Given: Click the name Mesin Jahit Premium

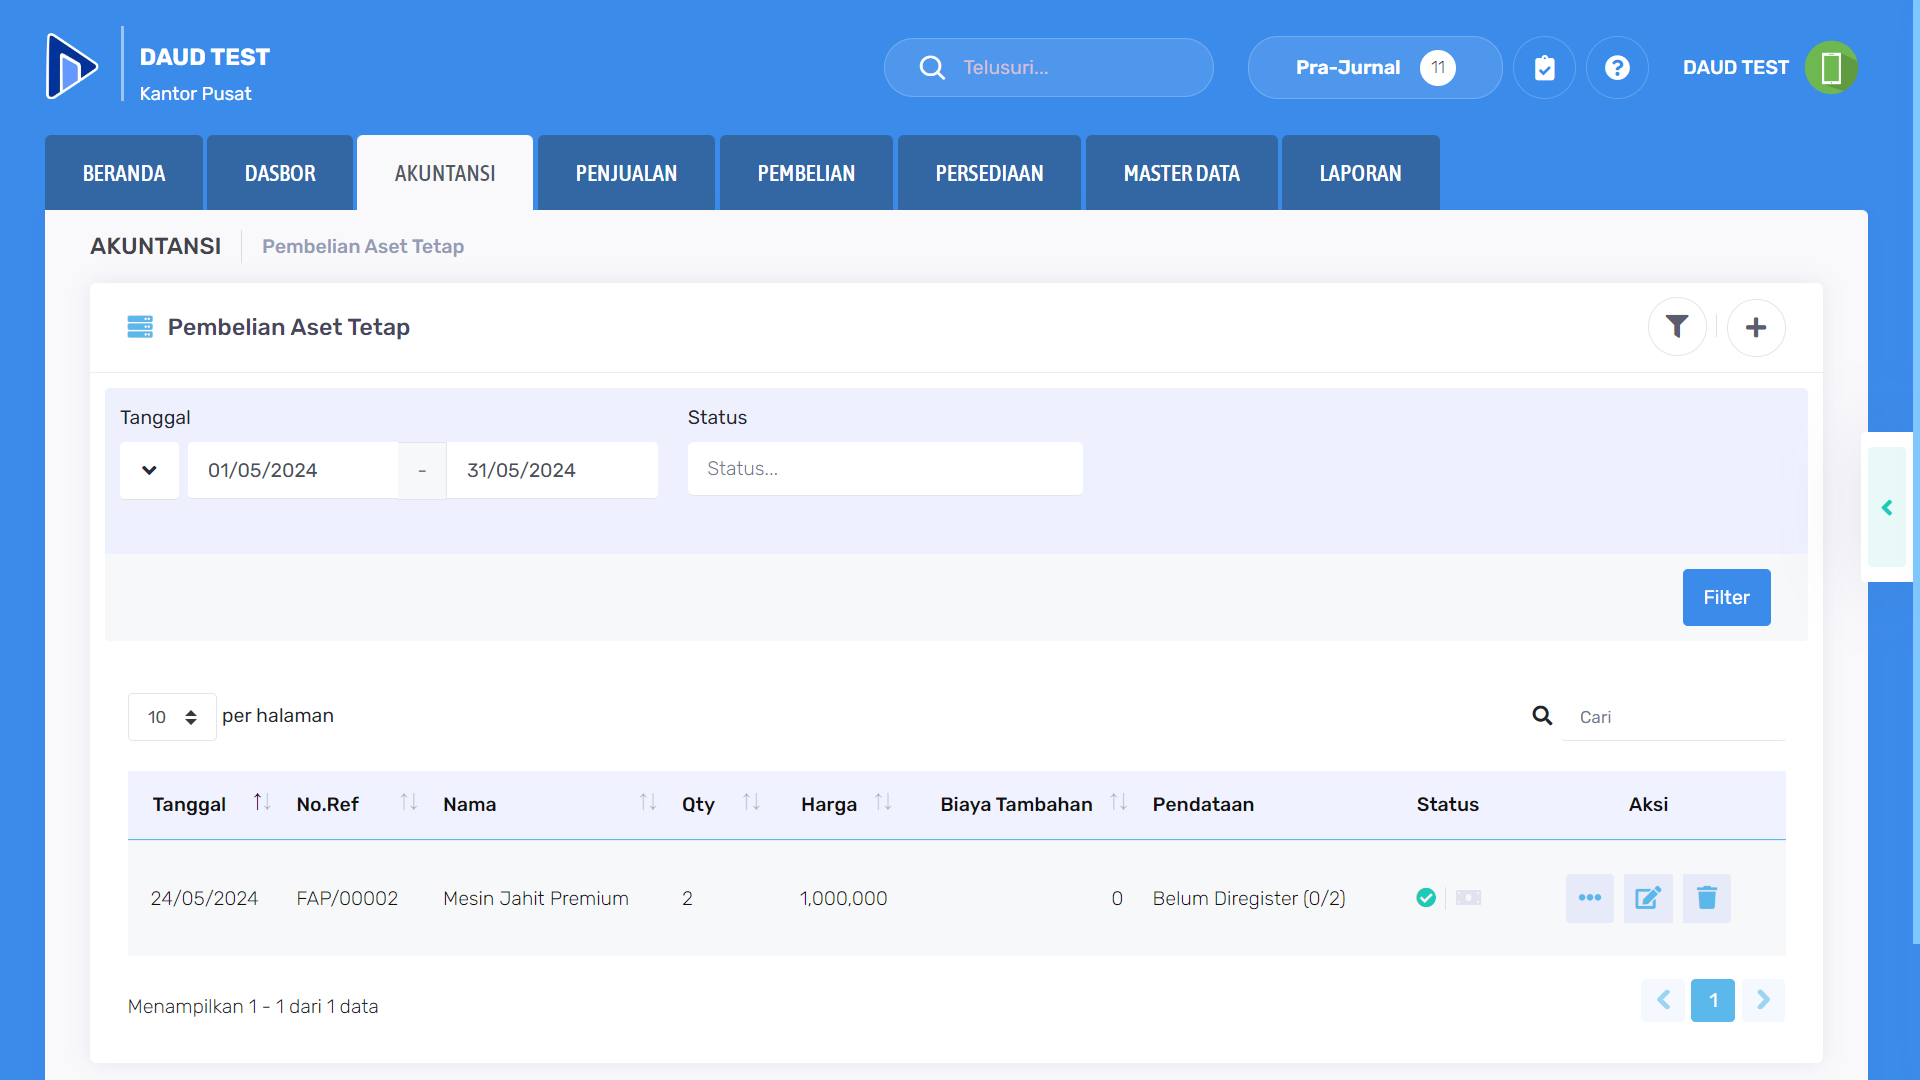Looking at the screenshot, I should [536, 898].
